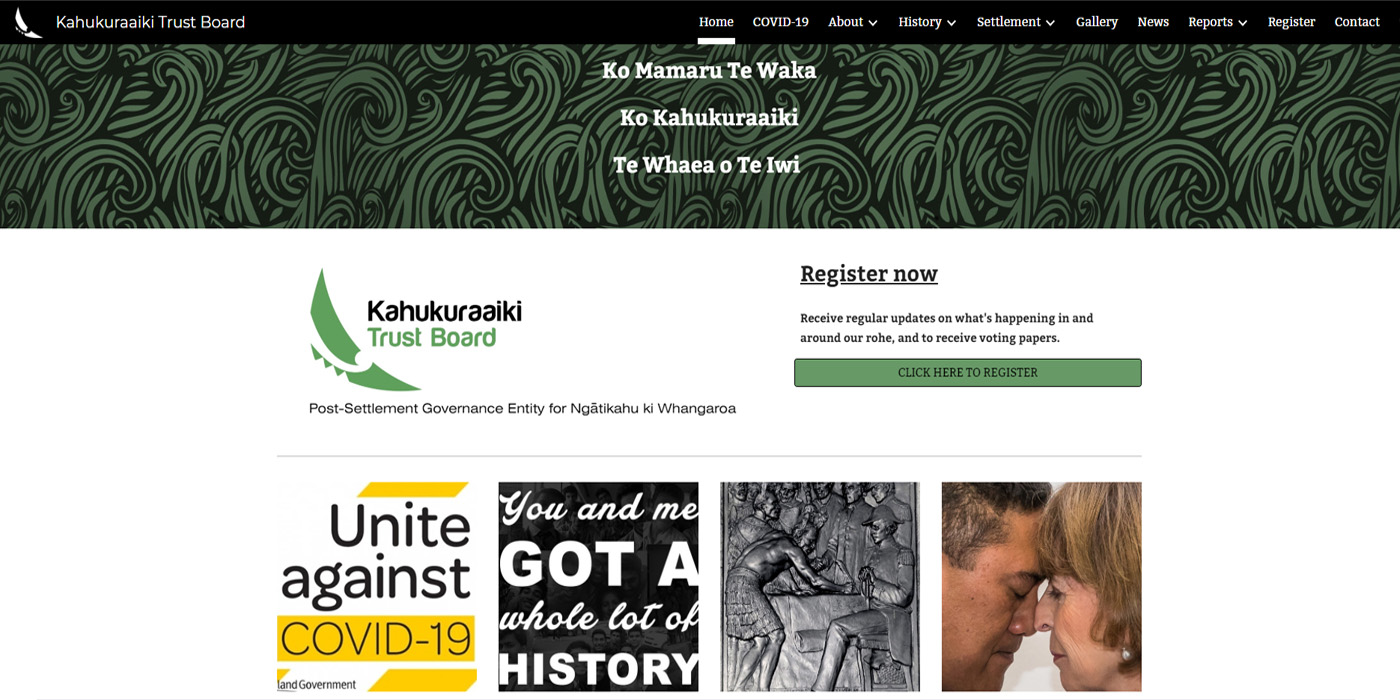Click the Kahukuraaiki Trust Board site title
Viewport: 1400px width, 700px height.
pyautogui.click(x=150, y=22)
